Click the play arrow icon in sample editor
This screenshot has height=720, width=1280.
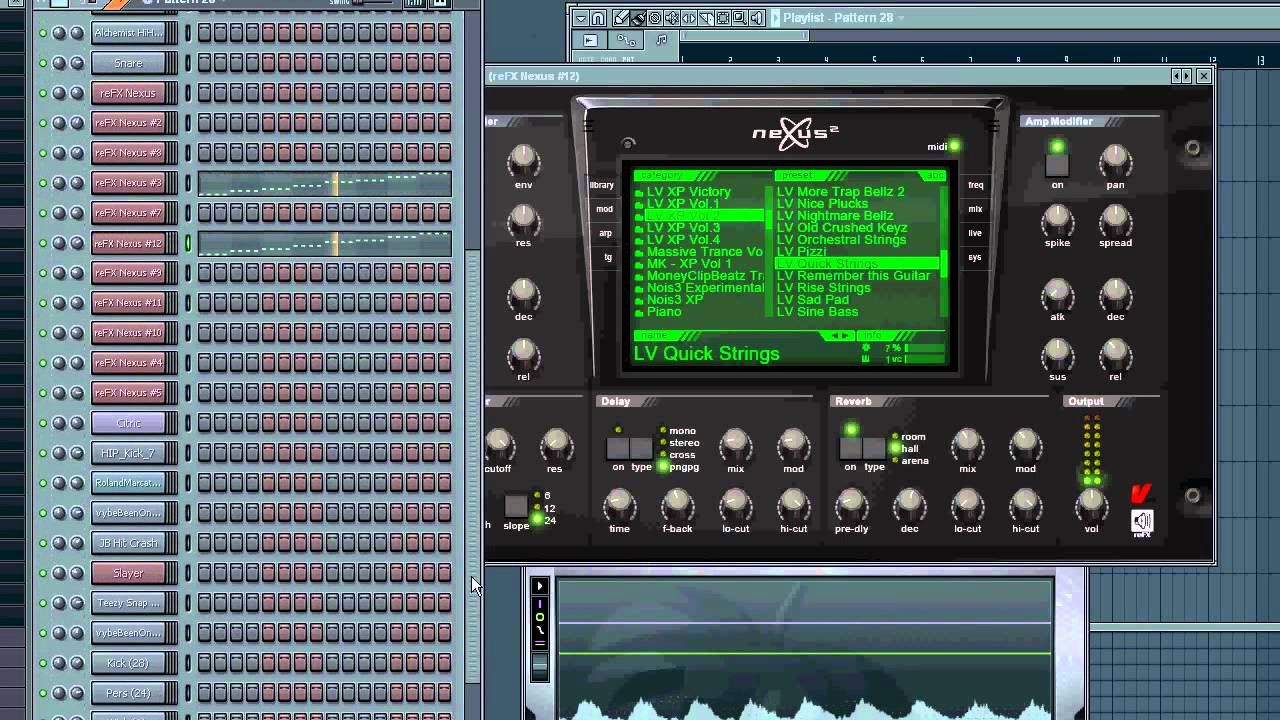pyautogui.click(x=539, y=586)
